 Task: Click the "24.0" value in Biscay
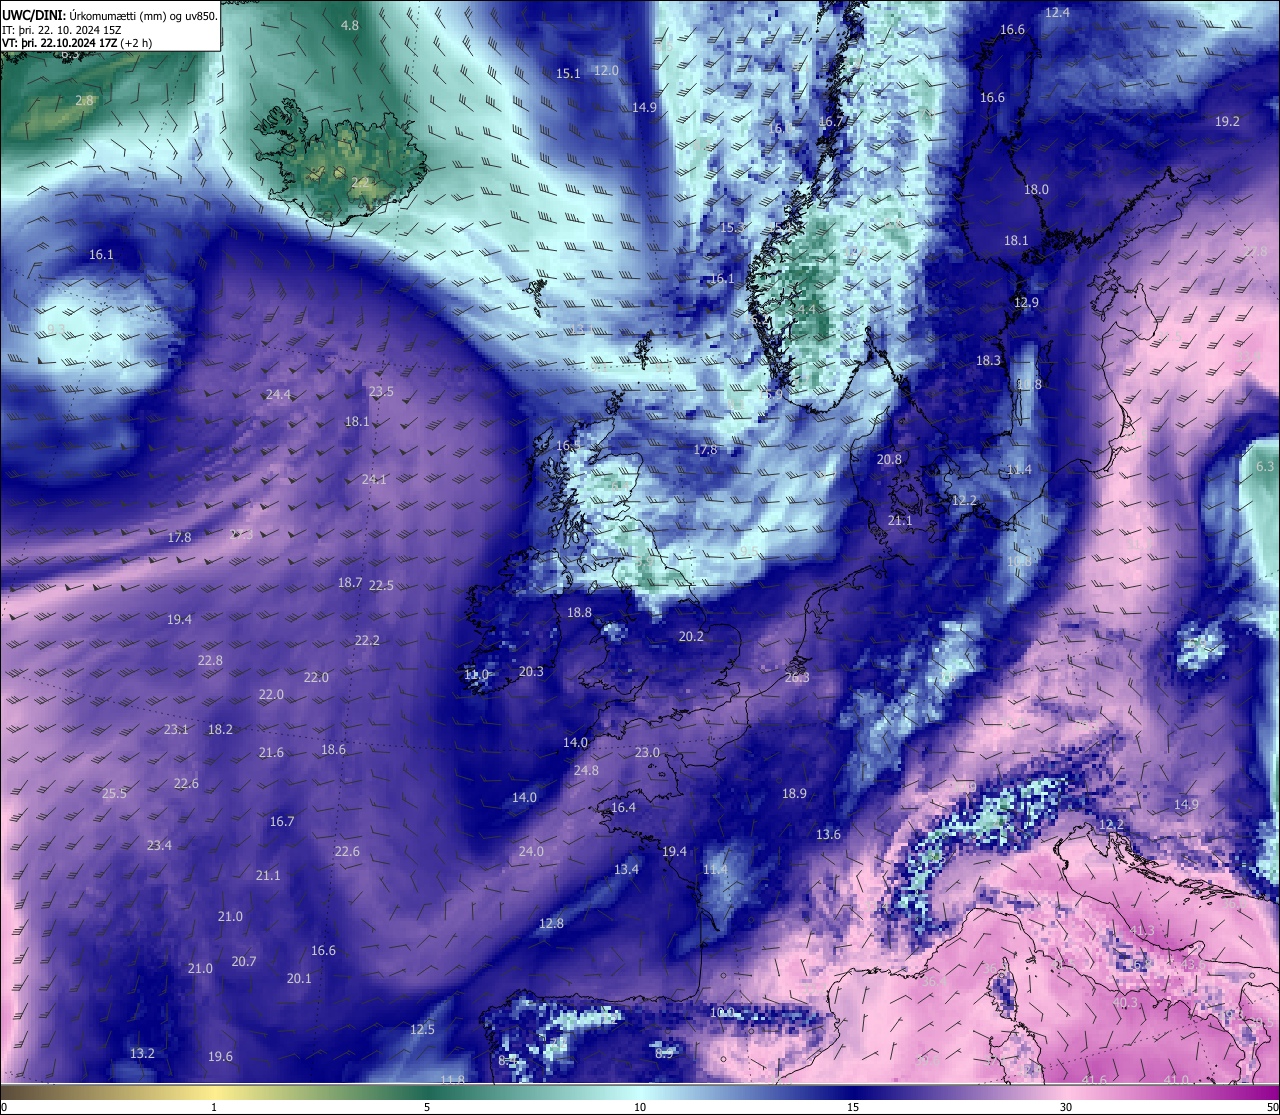[x=531, y=851]
